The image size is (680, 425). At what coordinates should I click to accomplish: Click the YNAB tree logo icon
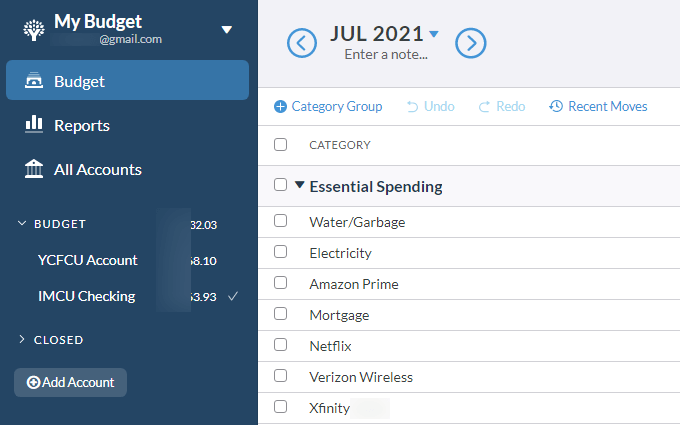tap(34, 29)
